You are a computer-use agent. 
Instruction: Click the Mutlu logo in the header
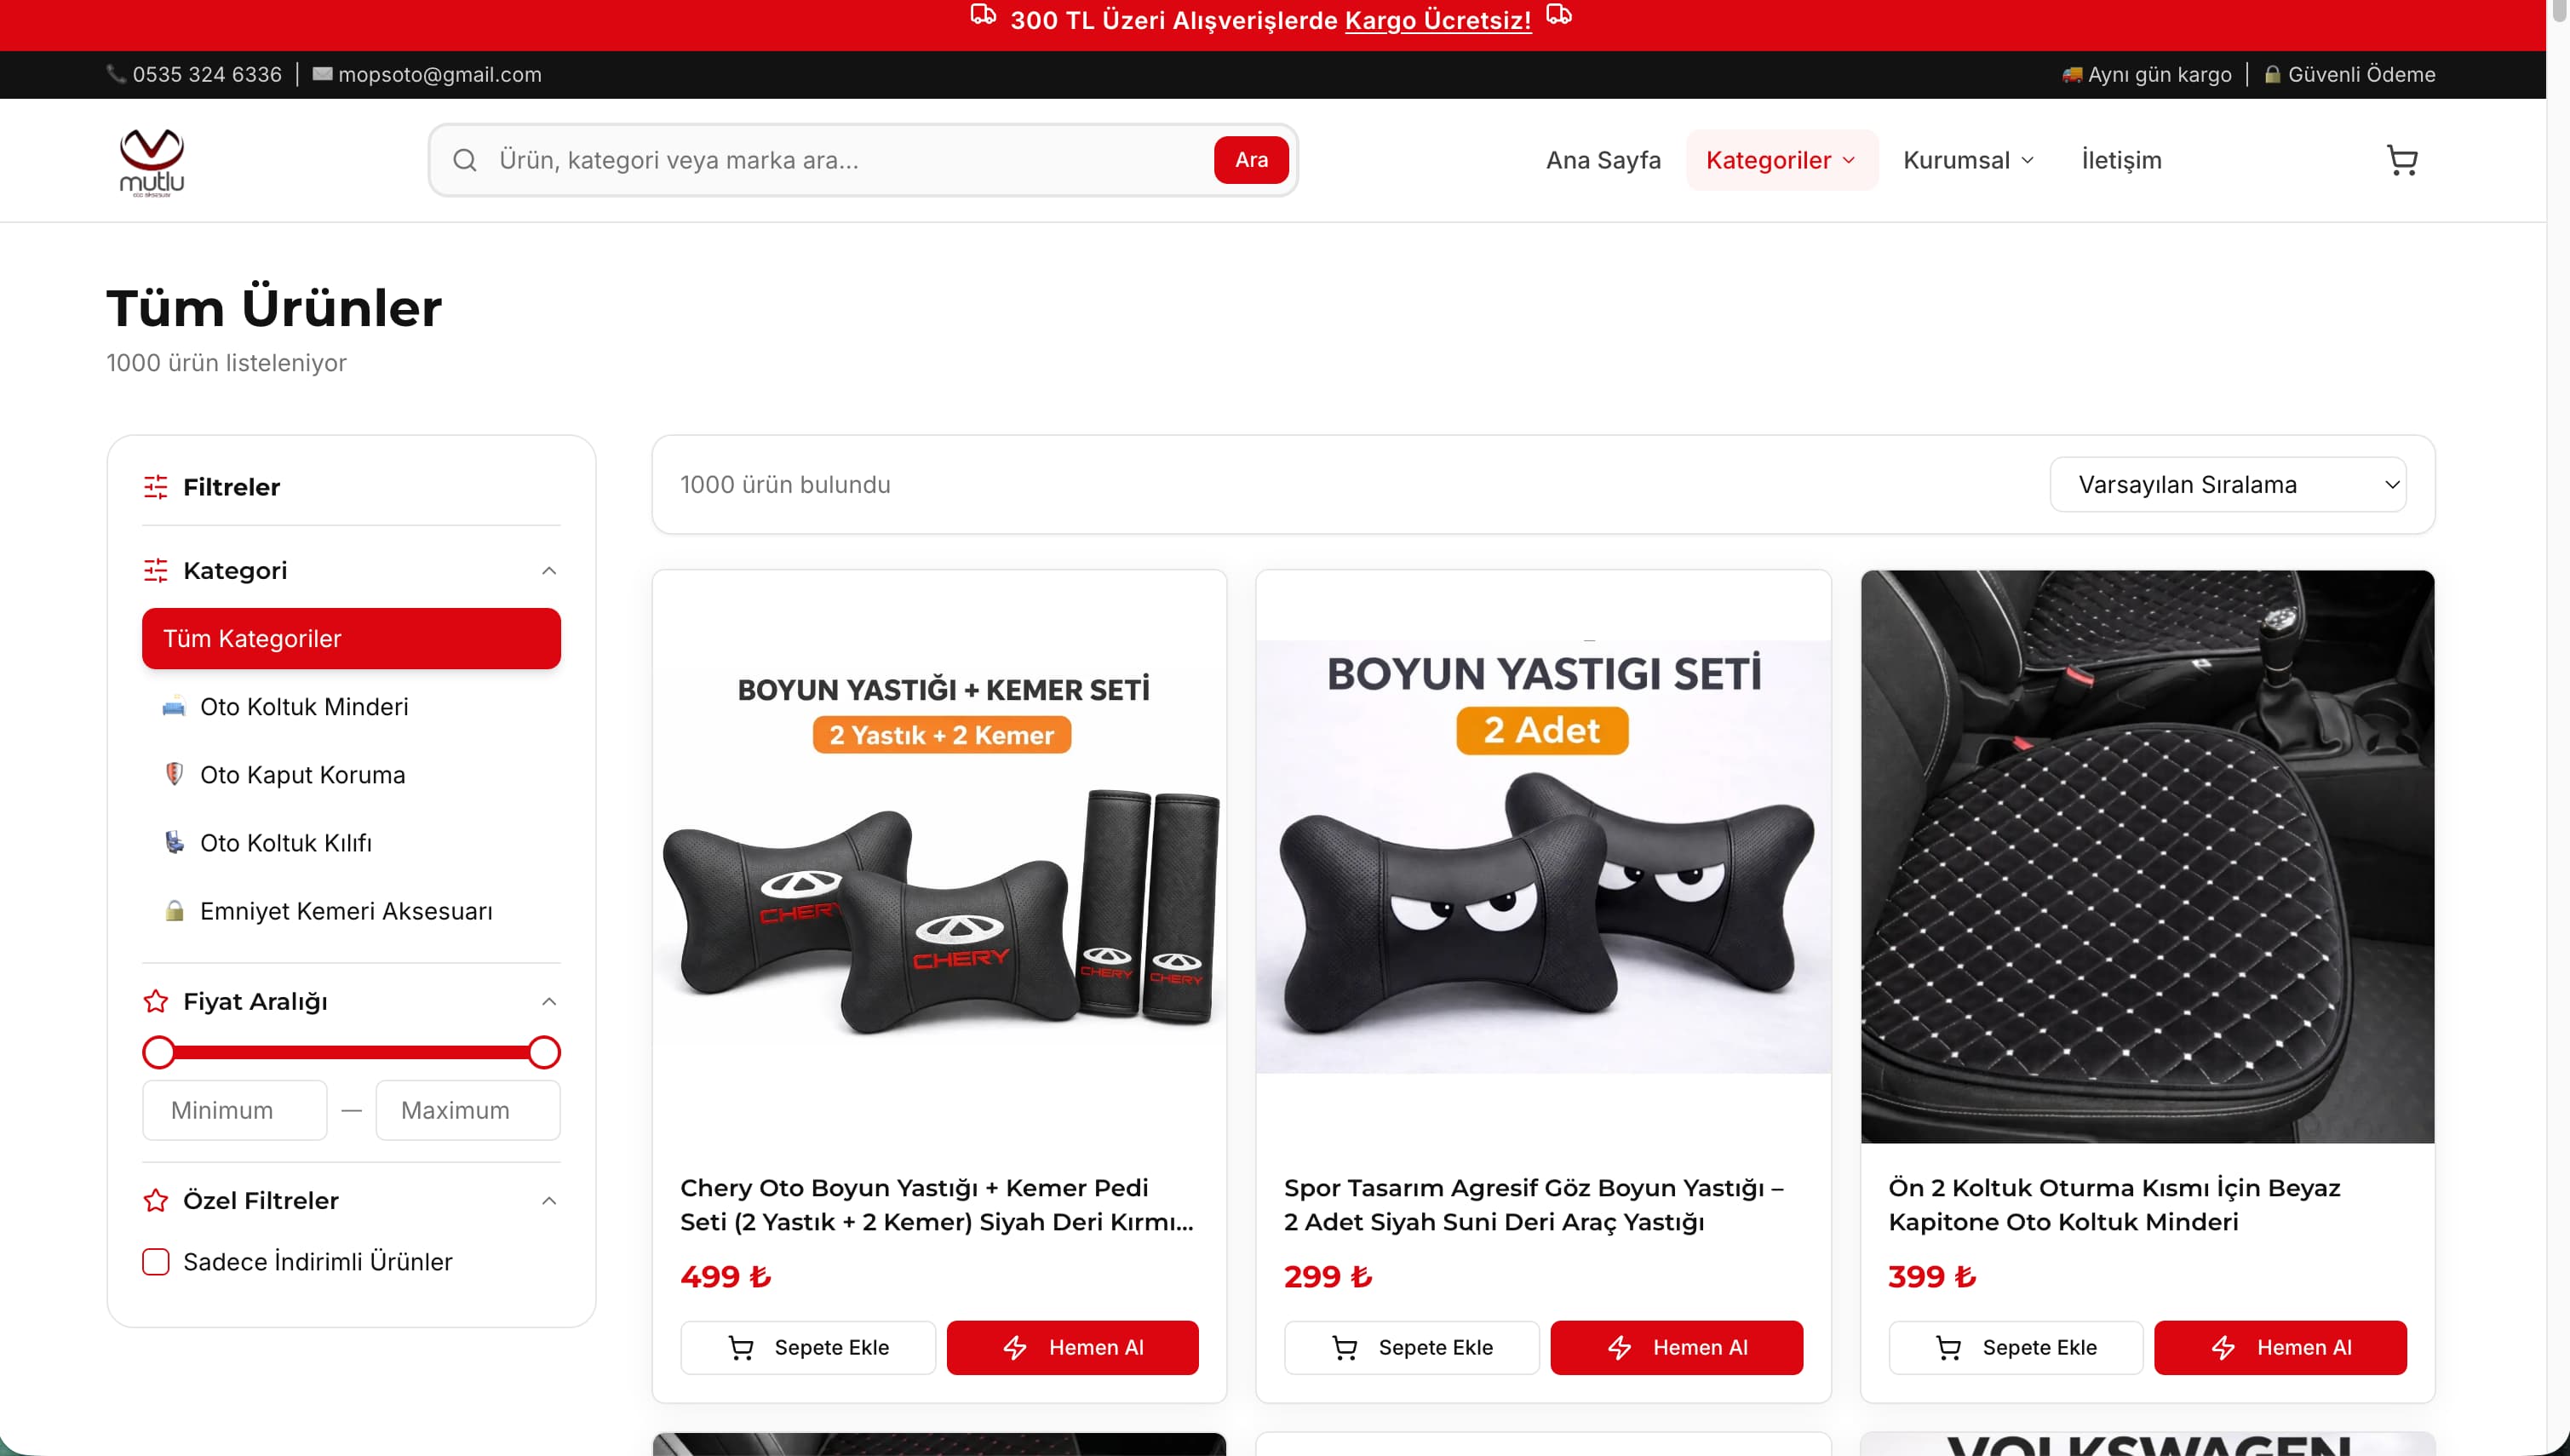pyautogui.click(x=152, y=161)
